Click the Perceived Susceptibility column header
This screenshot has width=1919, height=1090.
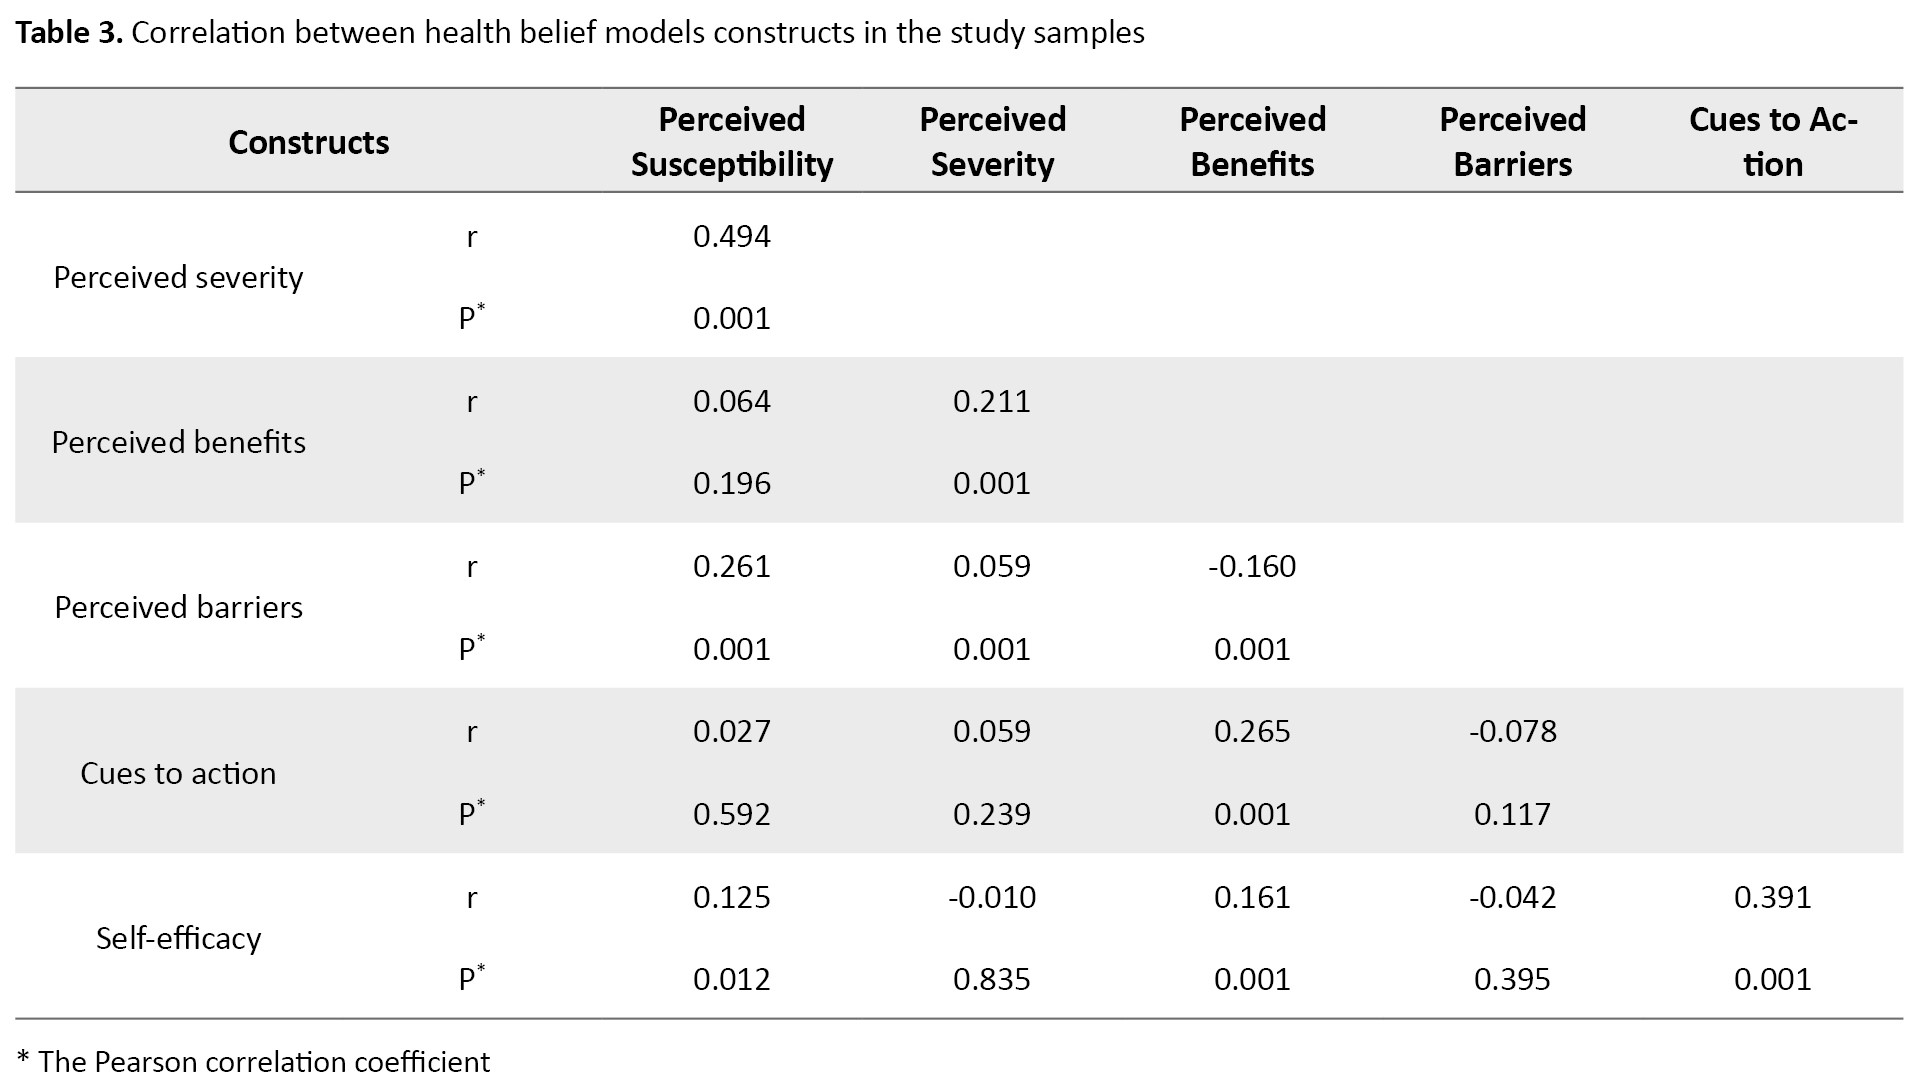click(731, 142)
